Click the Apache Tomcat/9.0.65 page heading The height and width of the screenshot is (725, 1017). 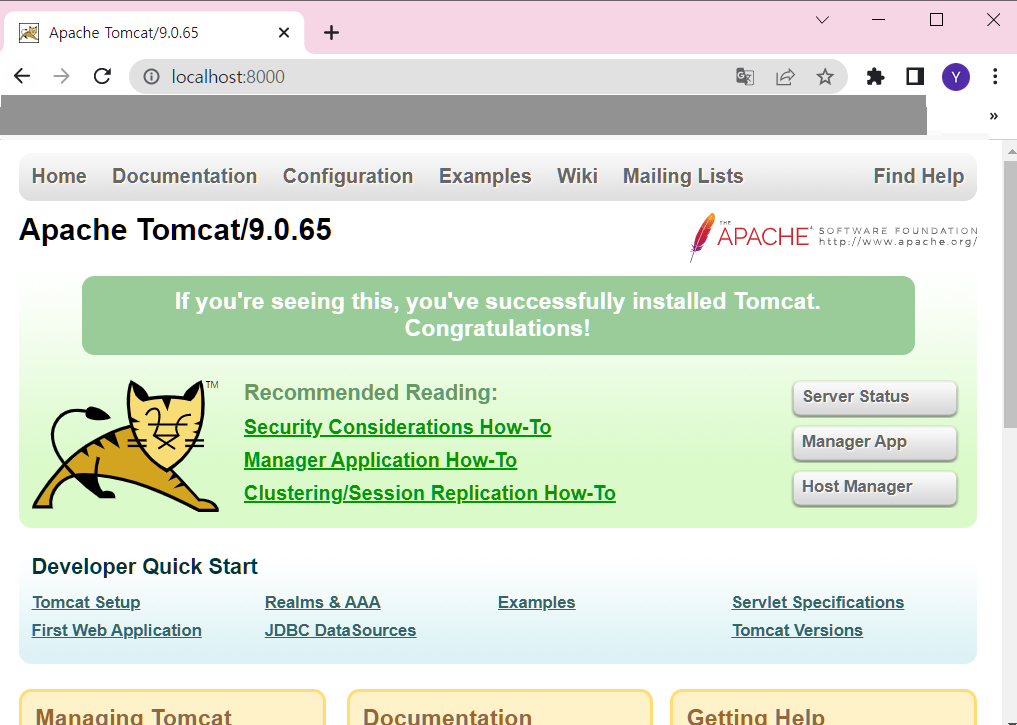(175, 230)
